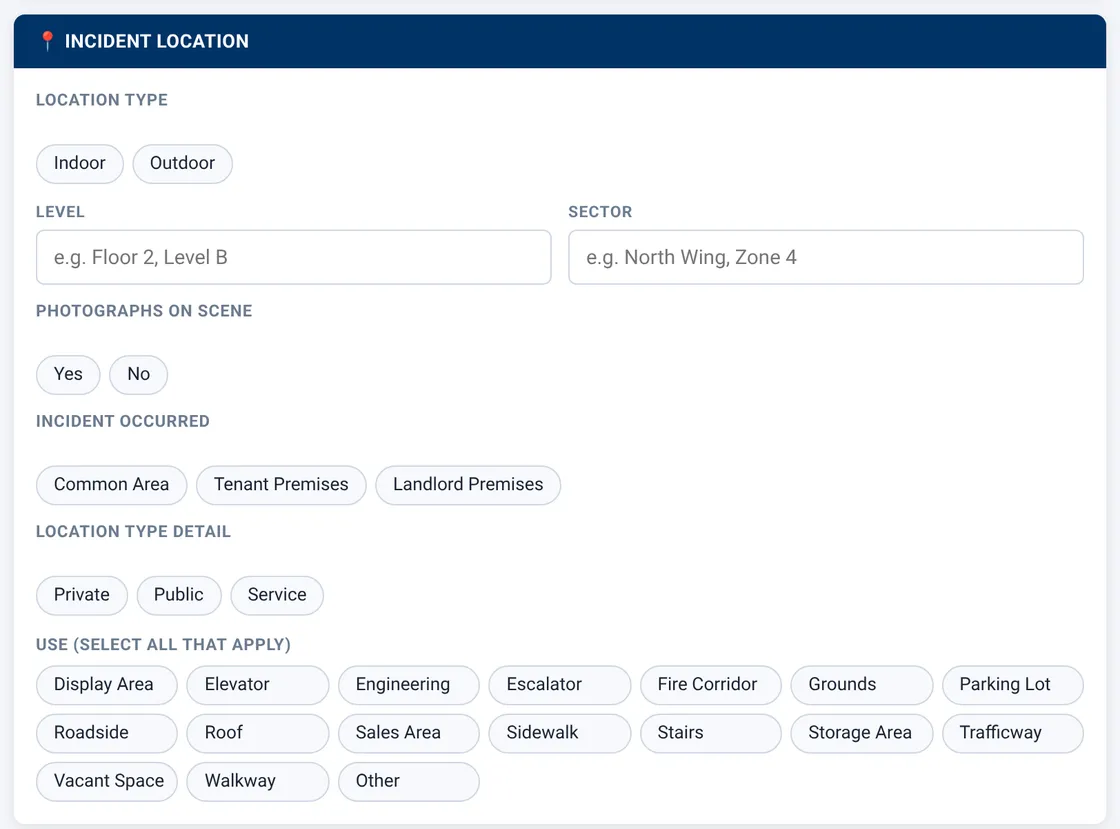This screenshot has width=1120, height=829.
Task: Click the Location Type Detail label
Action: tap(134, 532)
